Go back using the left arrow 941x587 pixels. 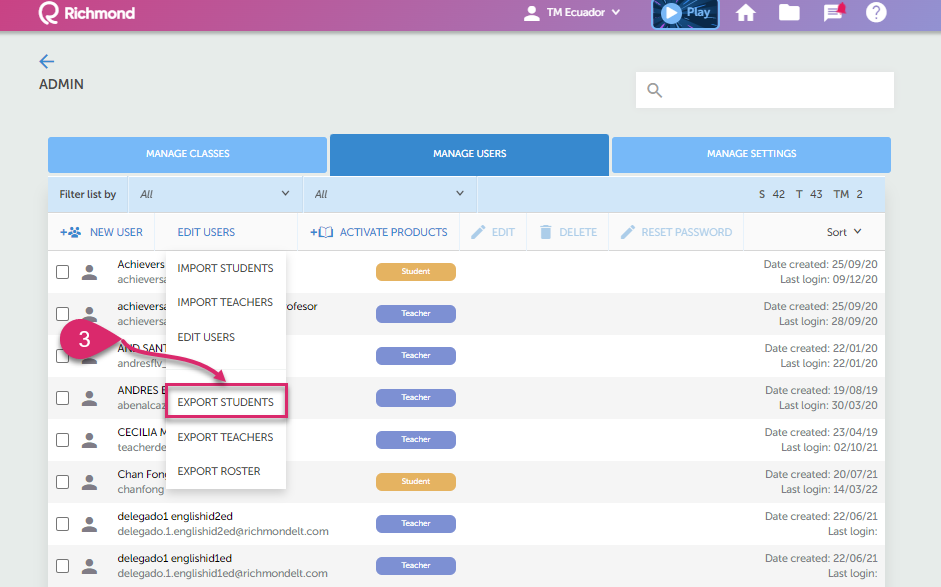(47, 62)
